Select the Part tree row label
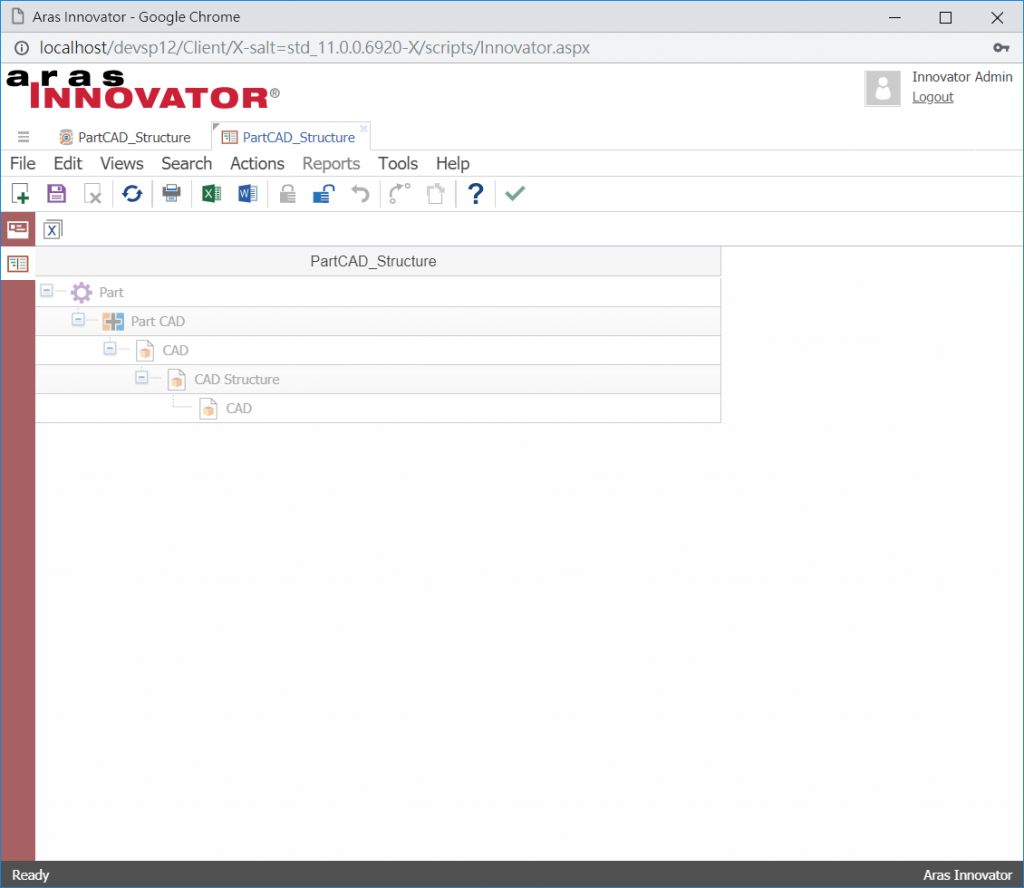This screenshot has height=888, width=1024. (111, 293)
